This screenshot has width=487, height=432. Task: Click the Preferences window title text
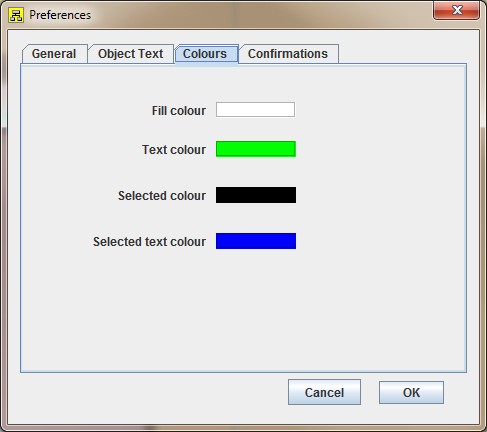tap(60, 15)
